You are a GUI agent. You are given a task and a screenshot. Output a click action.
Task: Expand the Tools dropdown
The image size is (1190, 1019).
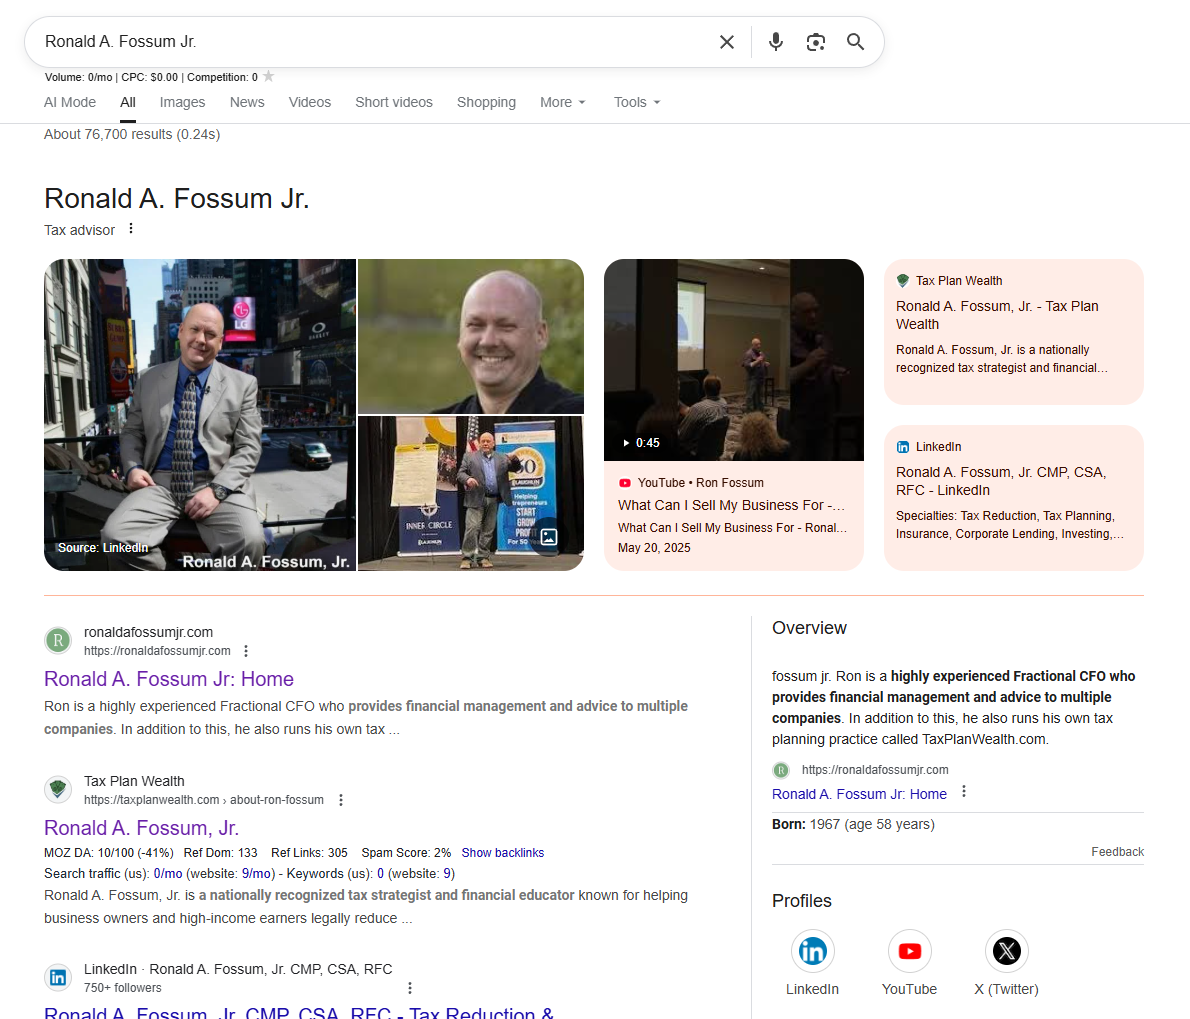[637, 102]
